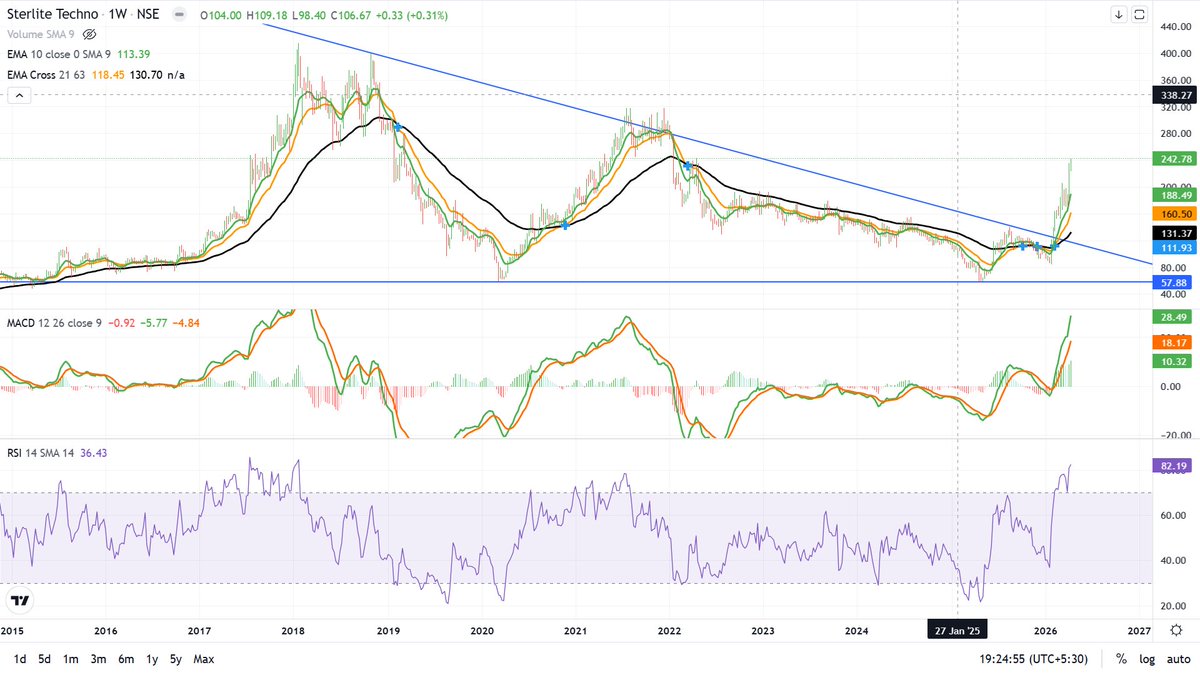Enable percentage scale with the % button

tap(1121, 659)
